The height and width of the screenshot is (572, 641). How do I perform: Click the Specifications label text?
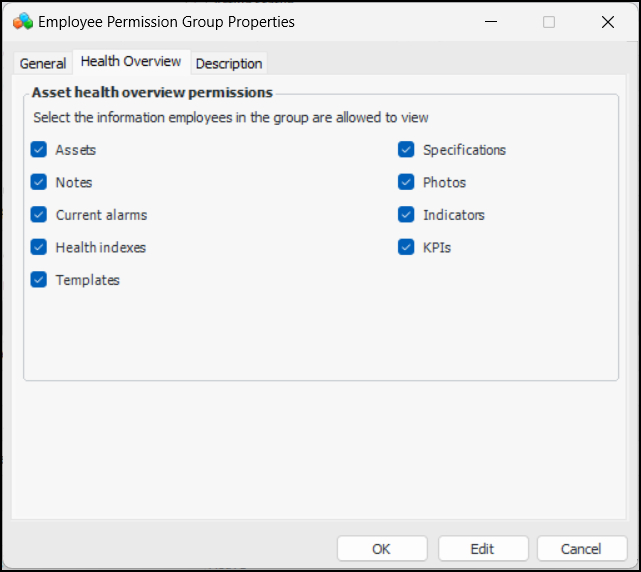pos(464,150)
